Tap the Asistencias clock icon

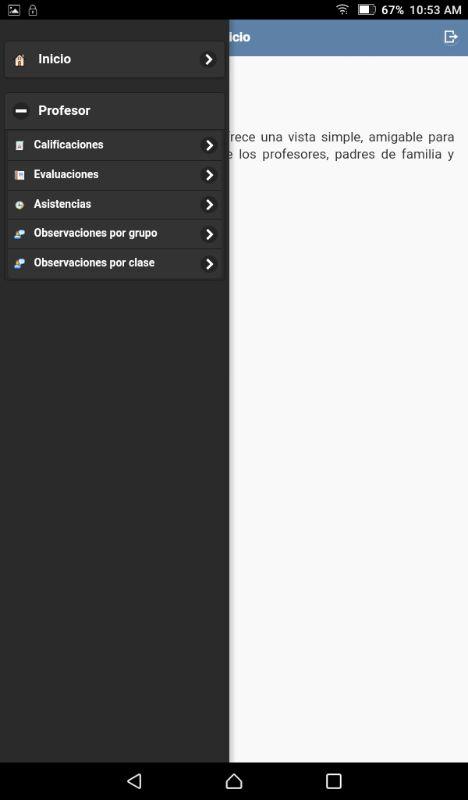coord(19,205)
